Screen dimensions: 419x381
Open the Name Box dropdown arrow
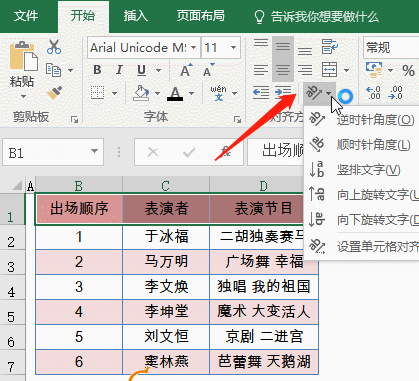[x=95, y=152]
